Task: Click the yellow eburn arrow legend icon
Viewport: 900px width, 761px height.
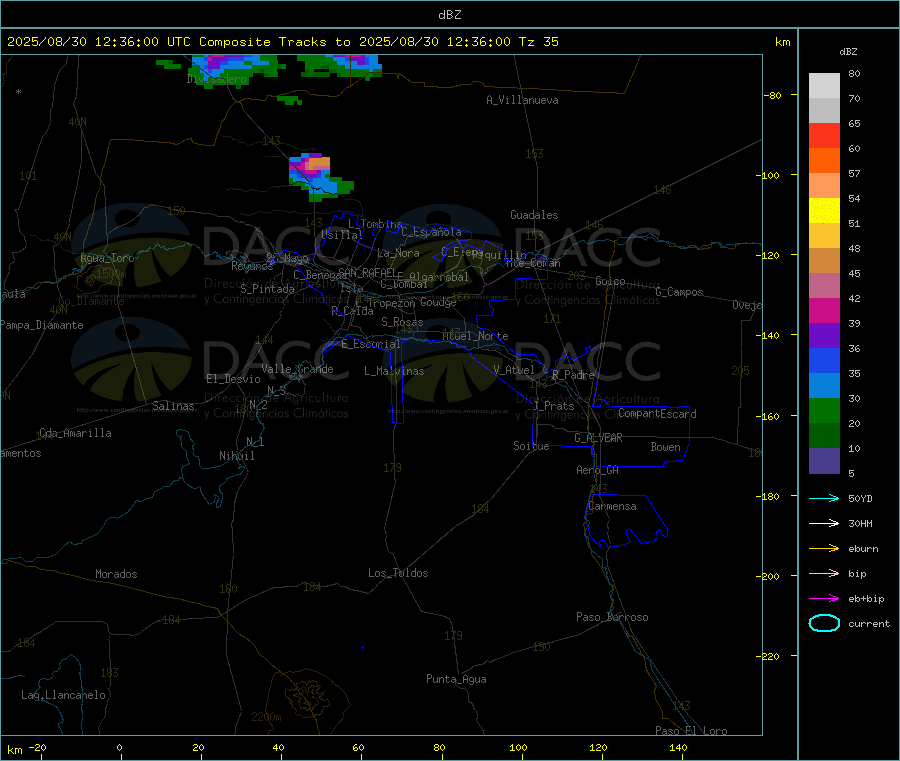Action: (x=824, y=548)
